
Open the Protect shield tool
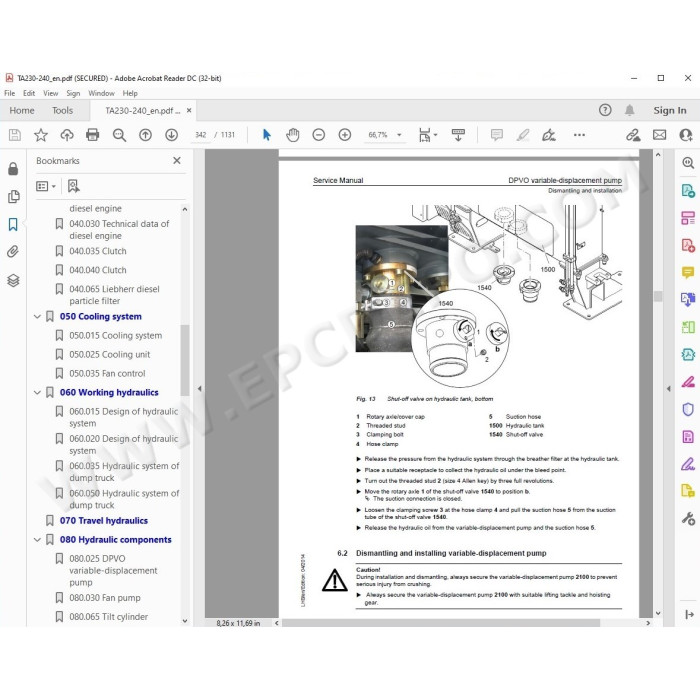(688, 409)
